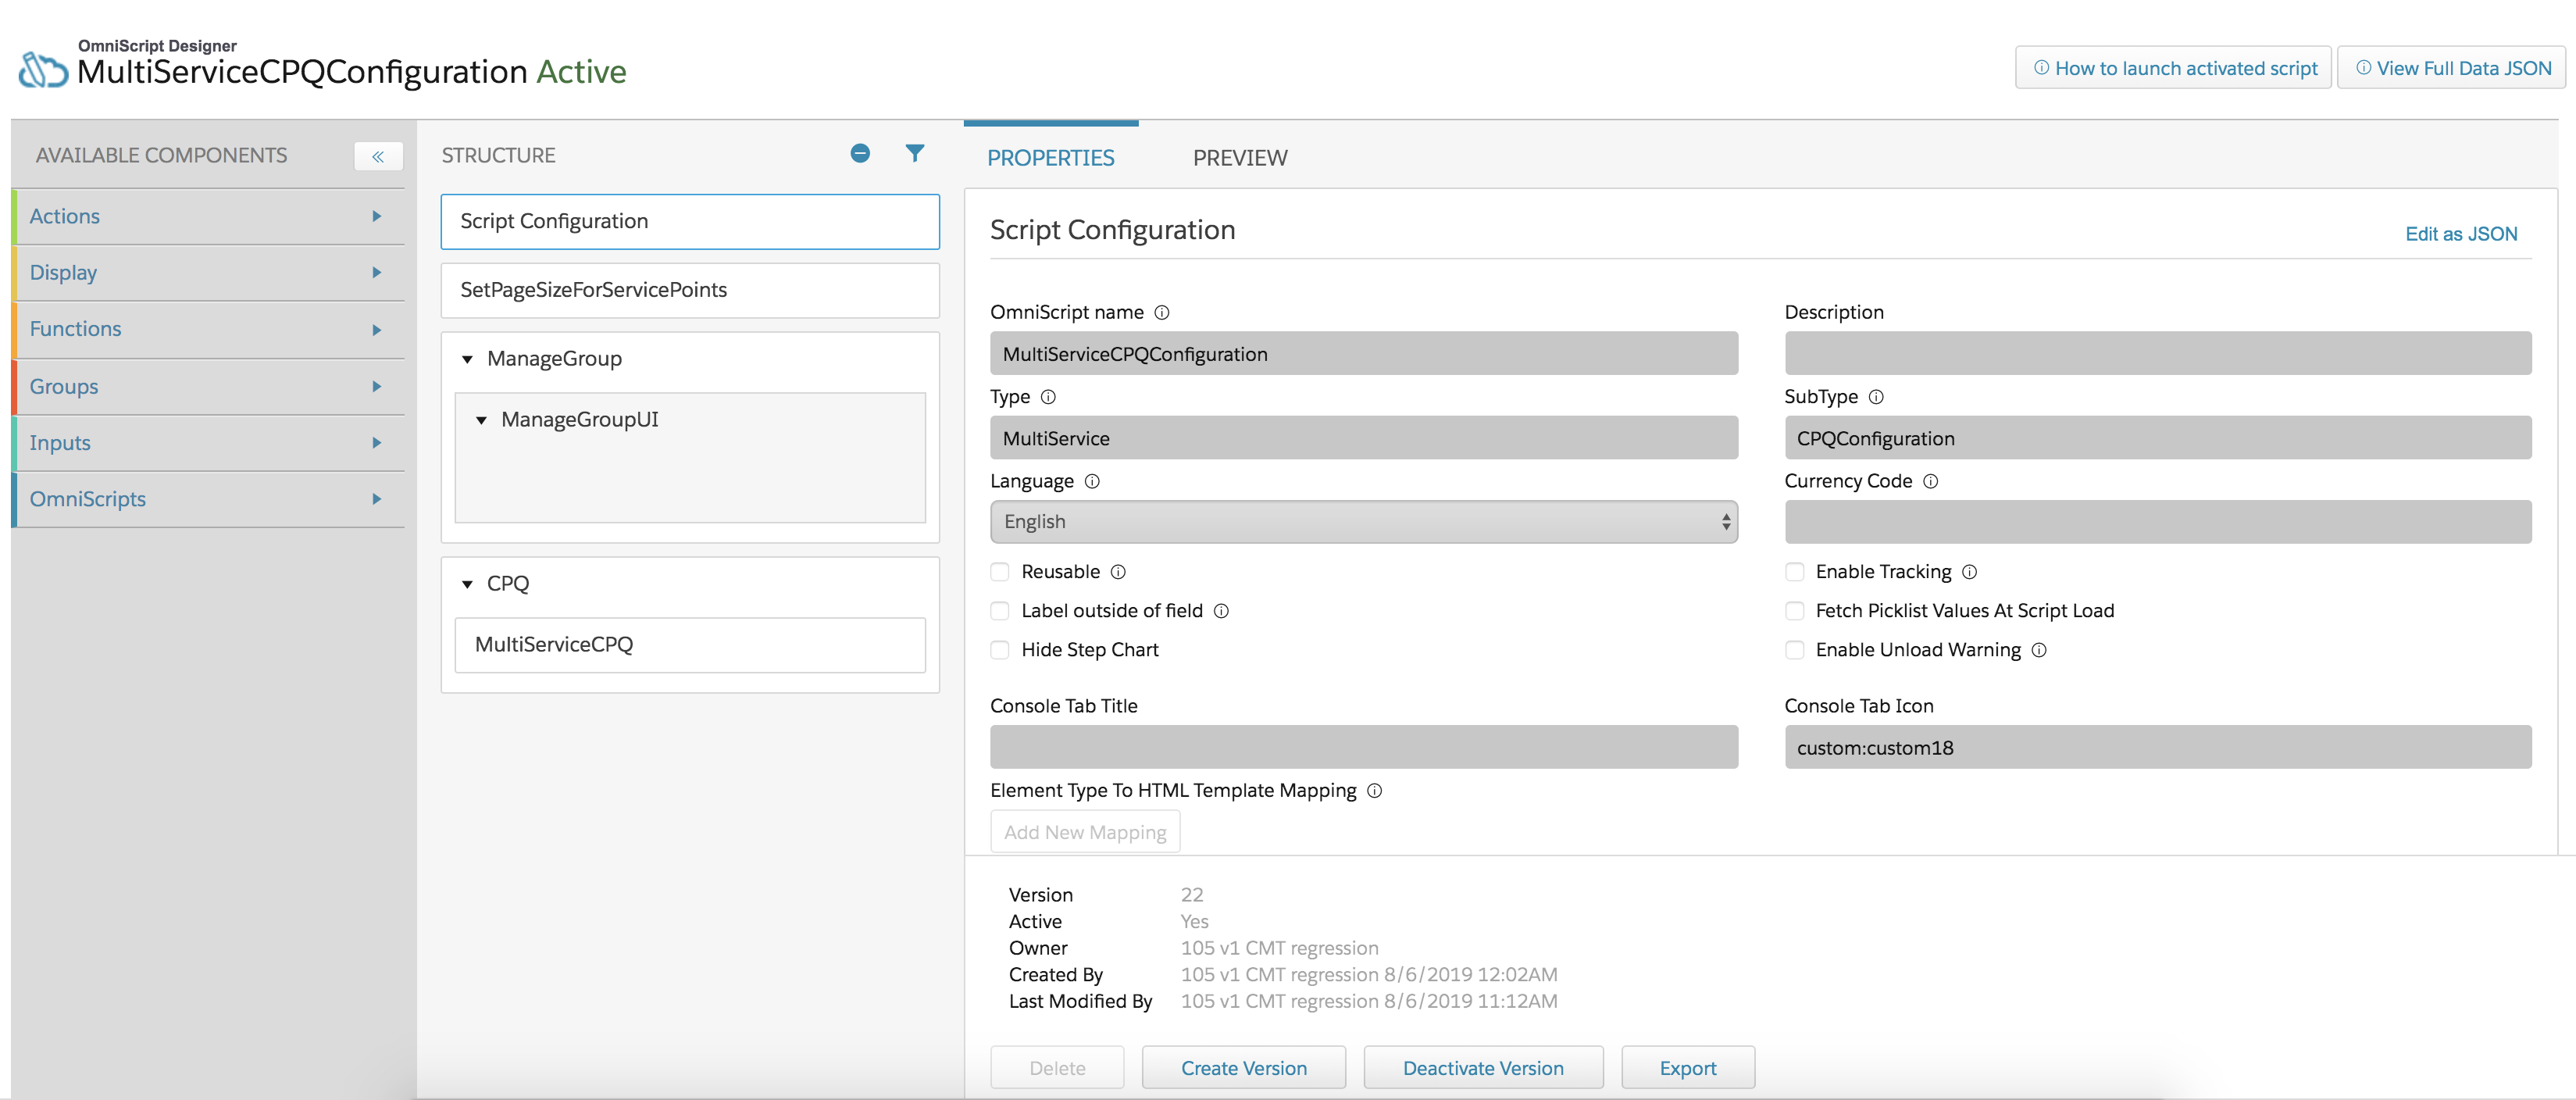Select the MultiServiceCPQ element
This screenshot has height=1100, width=2576.
pos(690,645)
